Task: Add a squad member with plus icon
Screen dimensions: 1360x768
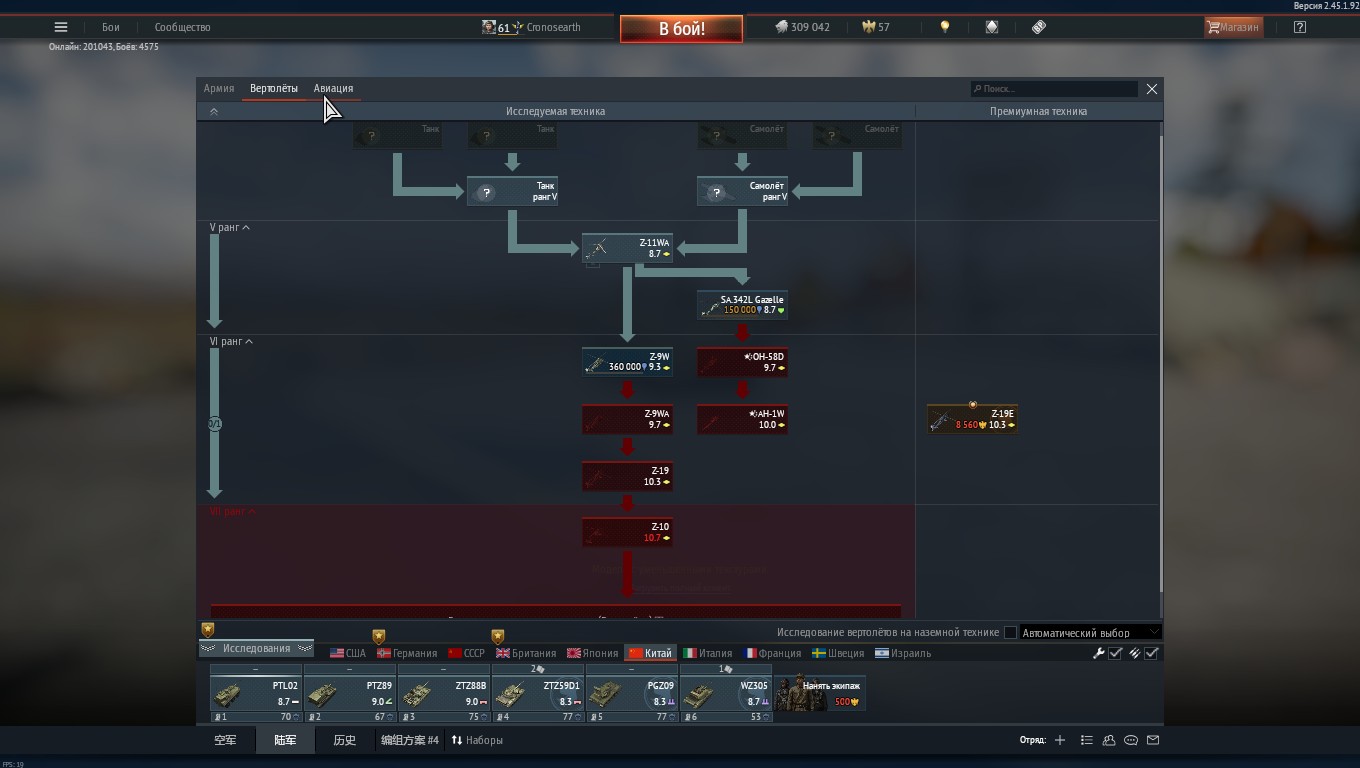Action: [1060, 740]
